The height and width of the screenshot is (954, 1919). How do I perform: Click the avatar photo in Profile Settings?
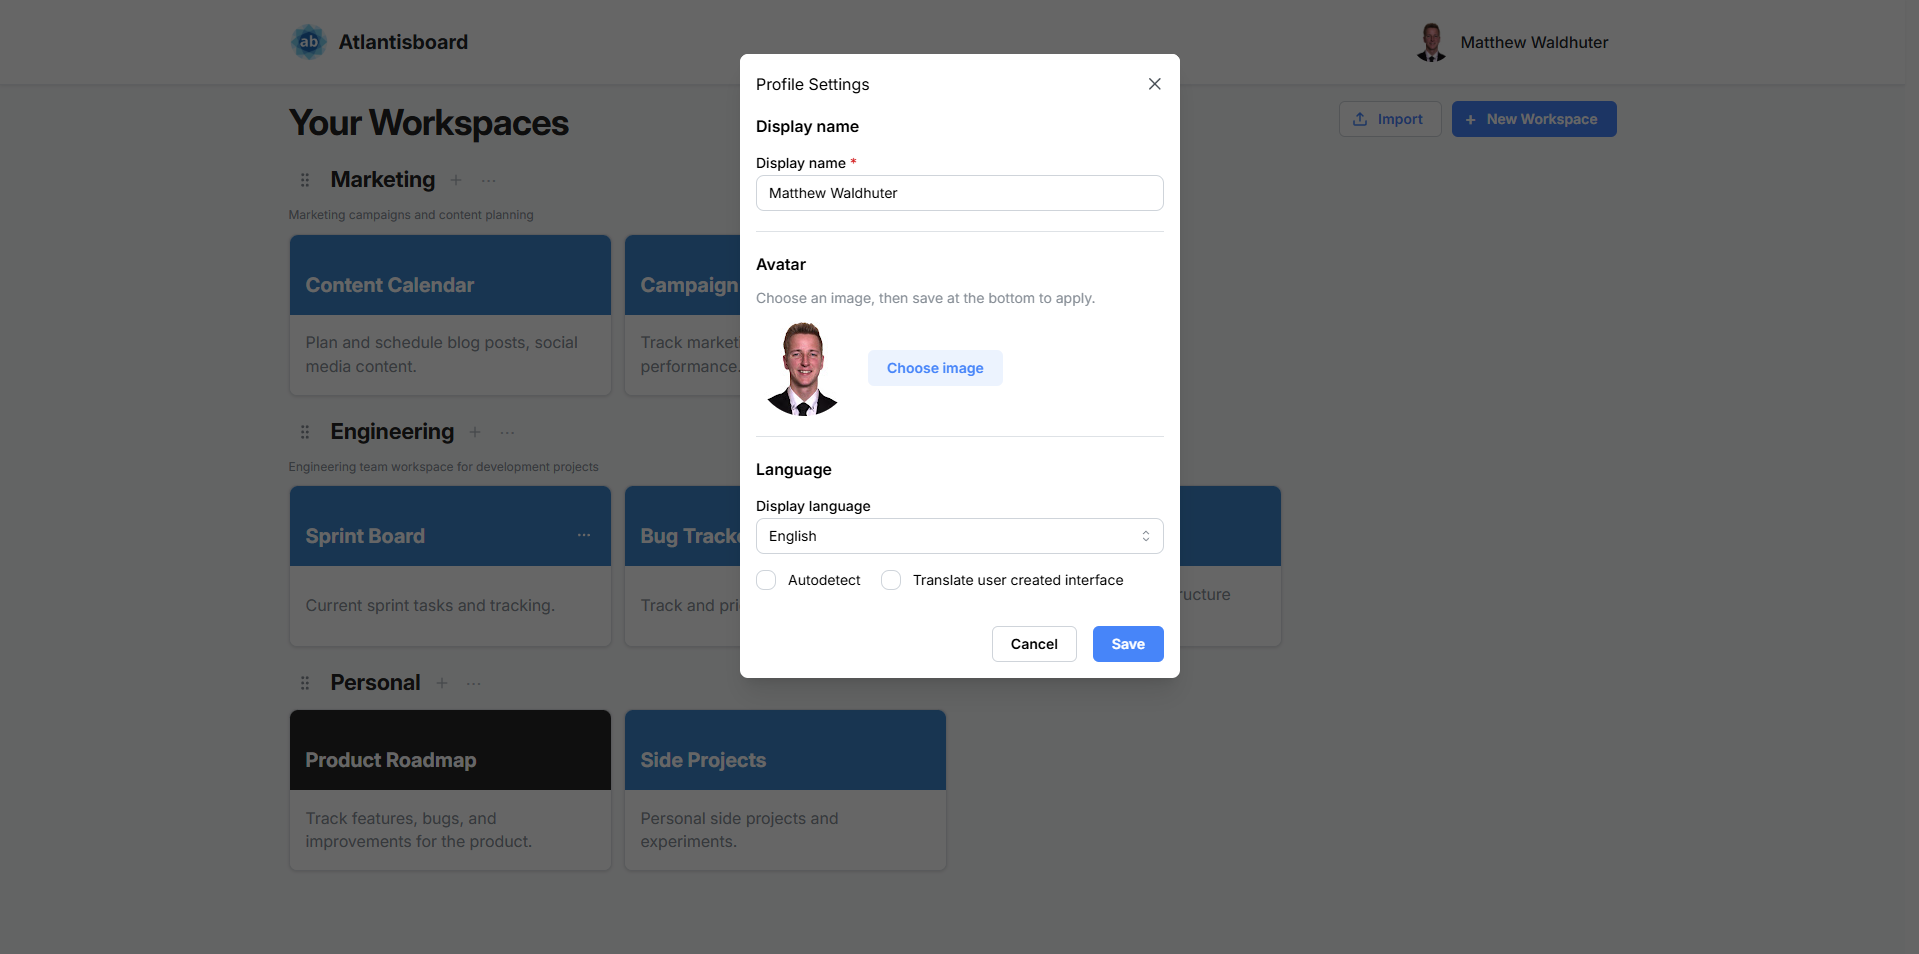[x=802, y=368]
